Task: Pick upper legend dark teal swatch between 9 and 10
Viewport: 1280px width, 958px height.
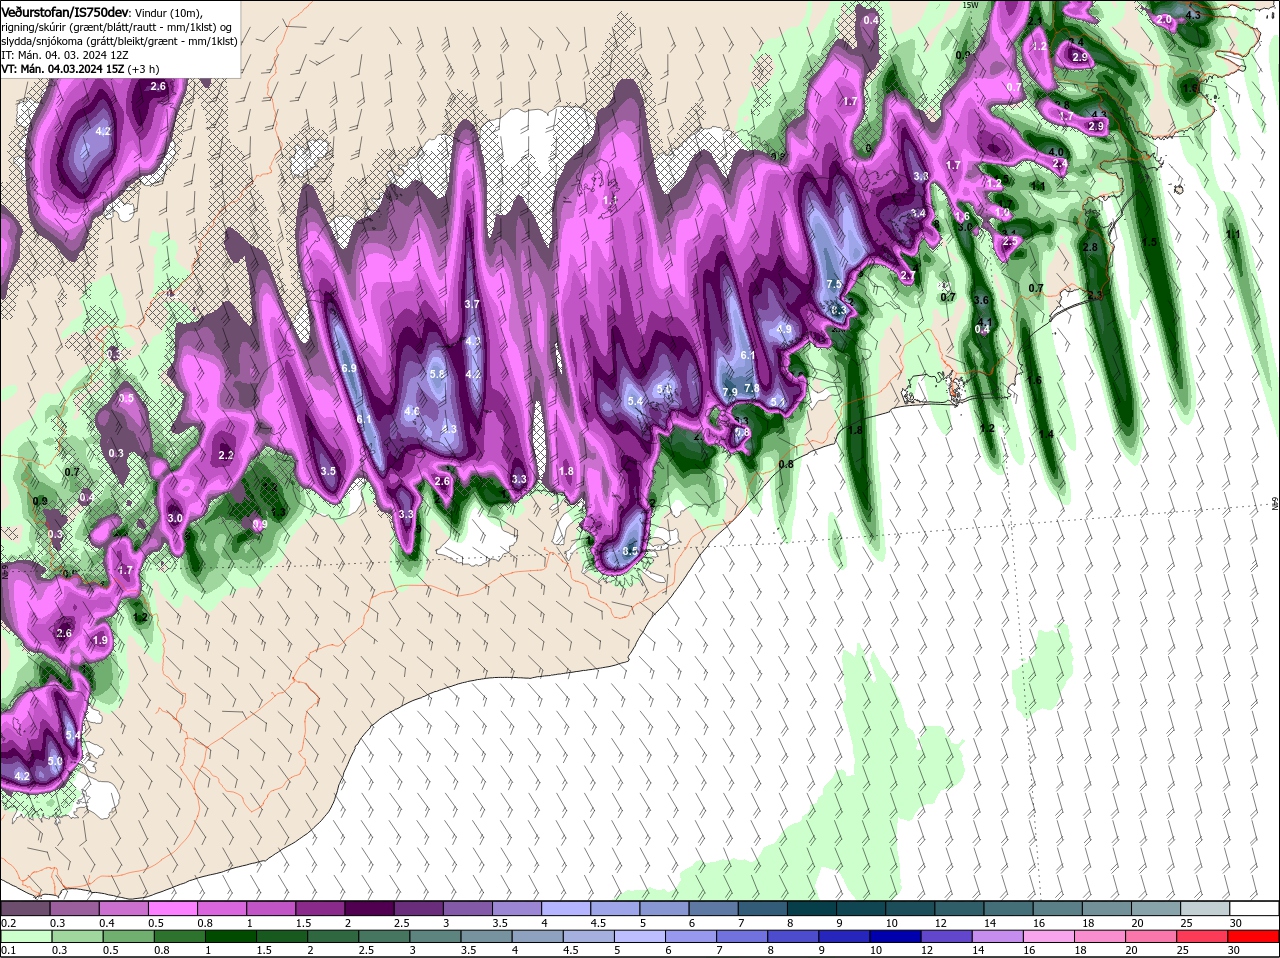Action: (x=861, y=908)
